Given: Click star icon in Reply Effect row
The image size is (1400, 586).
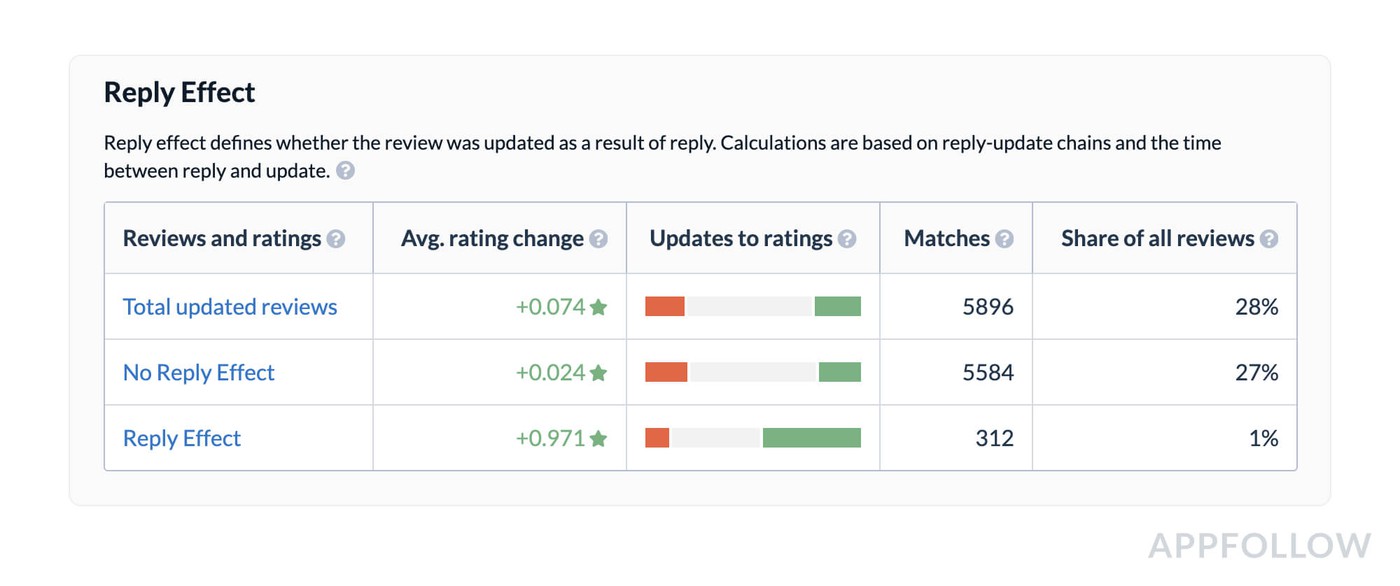Looking at the screenshot, I should pyautogui.click(x=599, y=438).
